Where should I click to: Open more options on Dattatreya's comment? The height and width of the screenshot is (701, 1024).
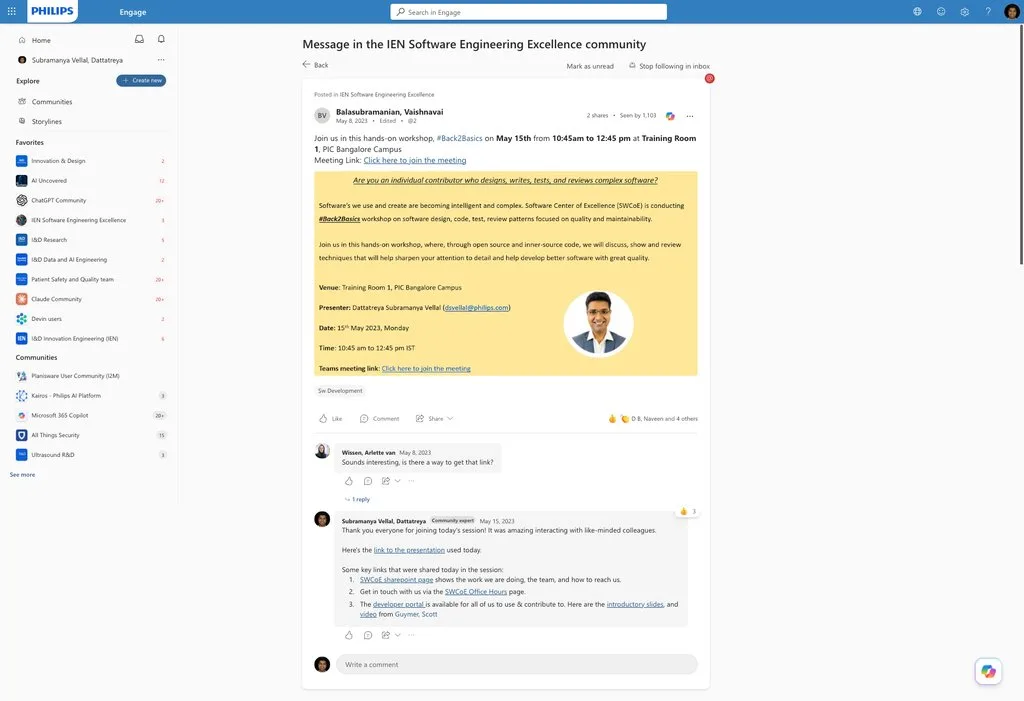pos(411,635)
